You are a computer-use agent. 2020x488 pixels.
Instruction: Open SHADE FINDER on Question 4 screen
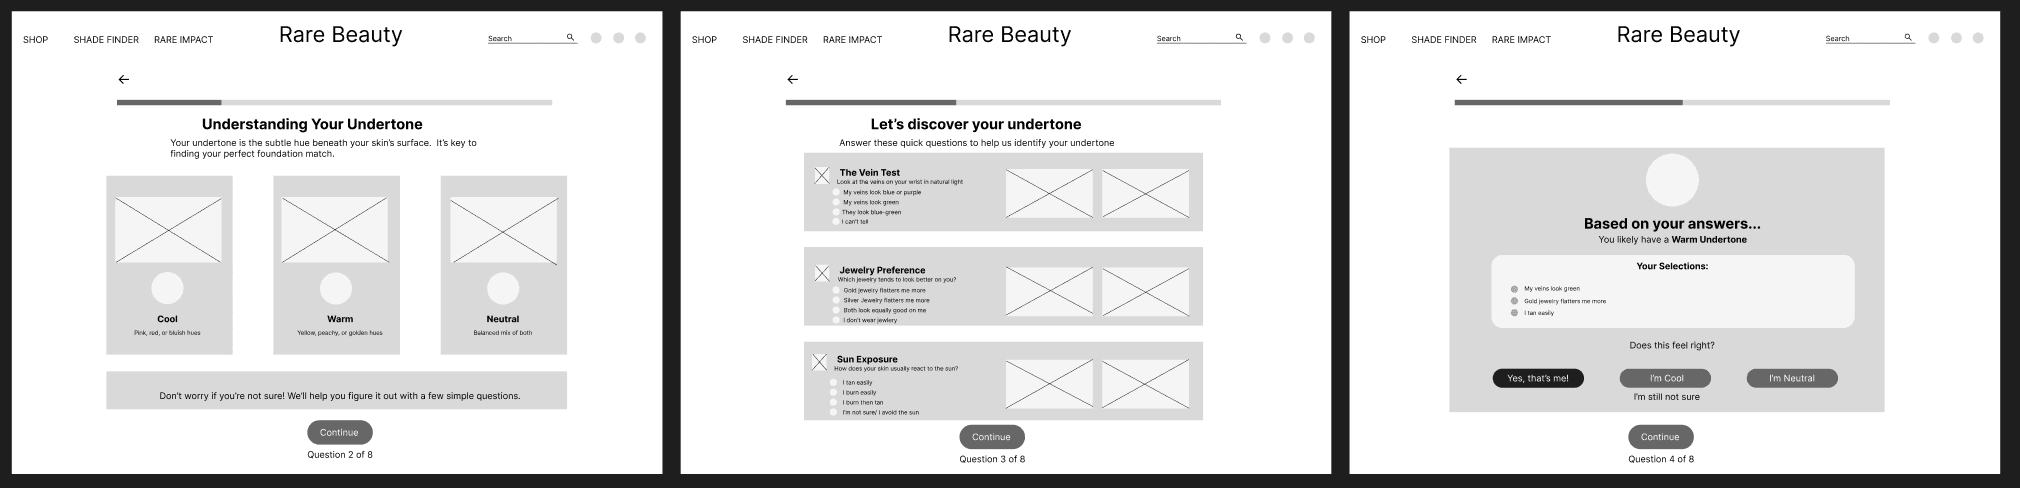[x=1444, y=40]
